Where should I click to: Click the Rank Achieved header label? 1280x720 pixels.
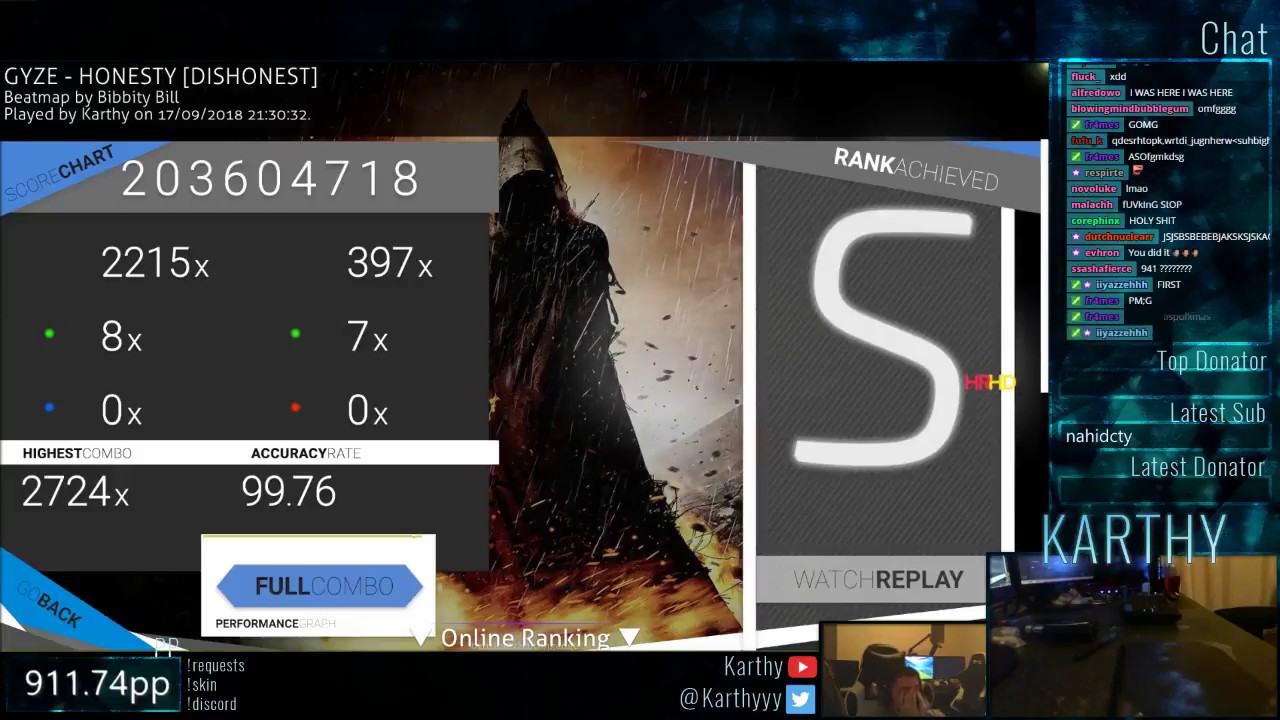[916, 169]
